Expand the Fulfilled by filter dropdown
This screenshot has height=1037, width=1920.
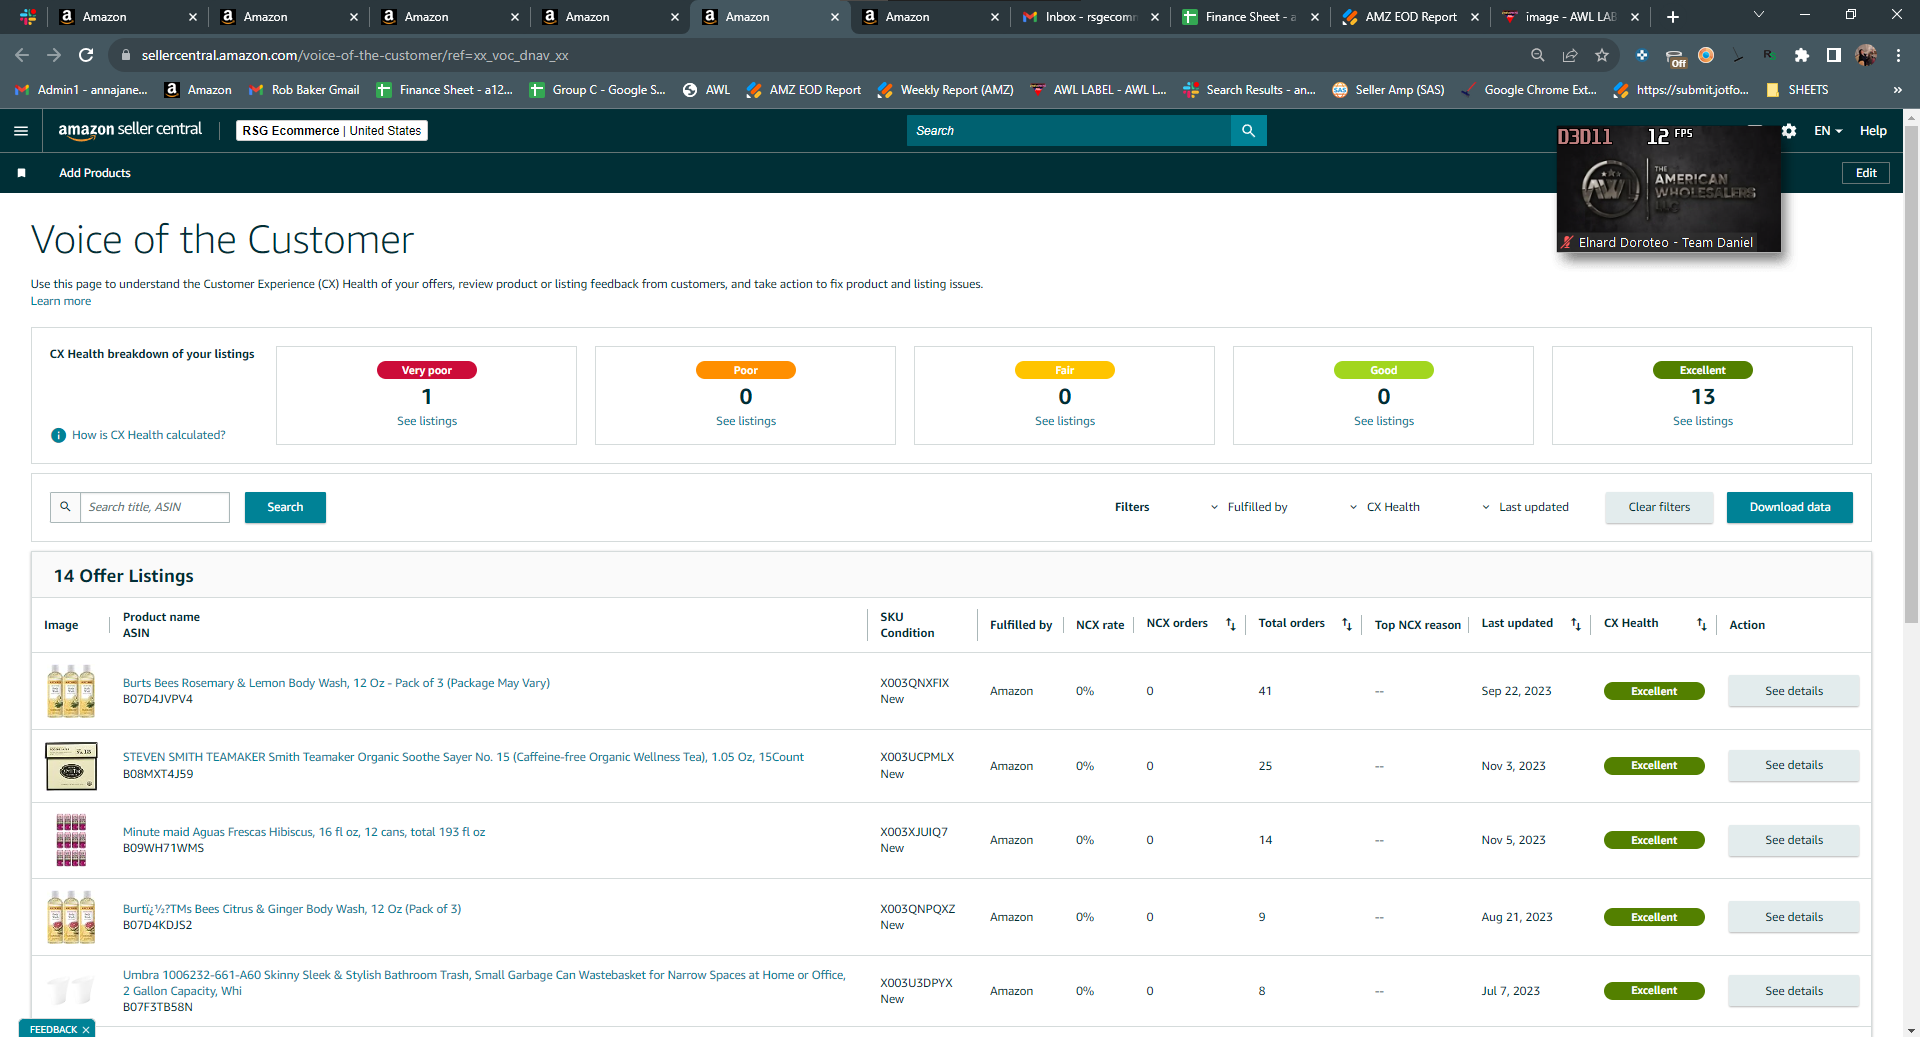1249,507
